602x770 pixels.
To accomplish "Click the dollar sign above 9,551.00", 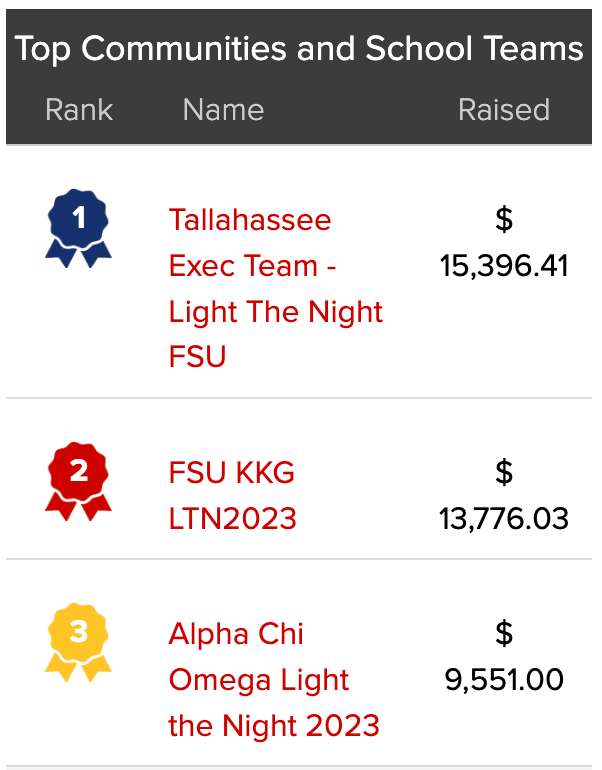I will pyautogui.click(x=504, y=634).
